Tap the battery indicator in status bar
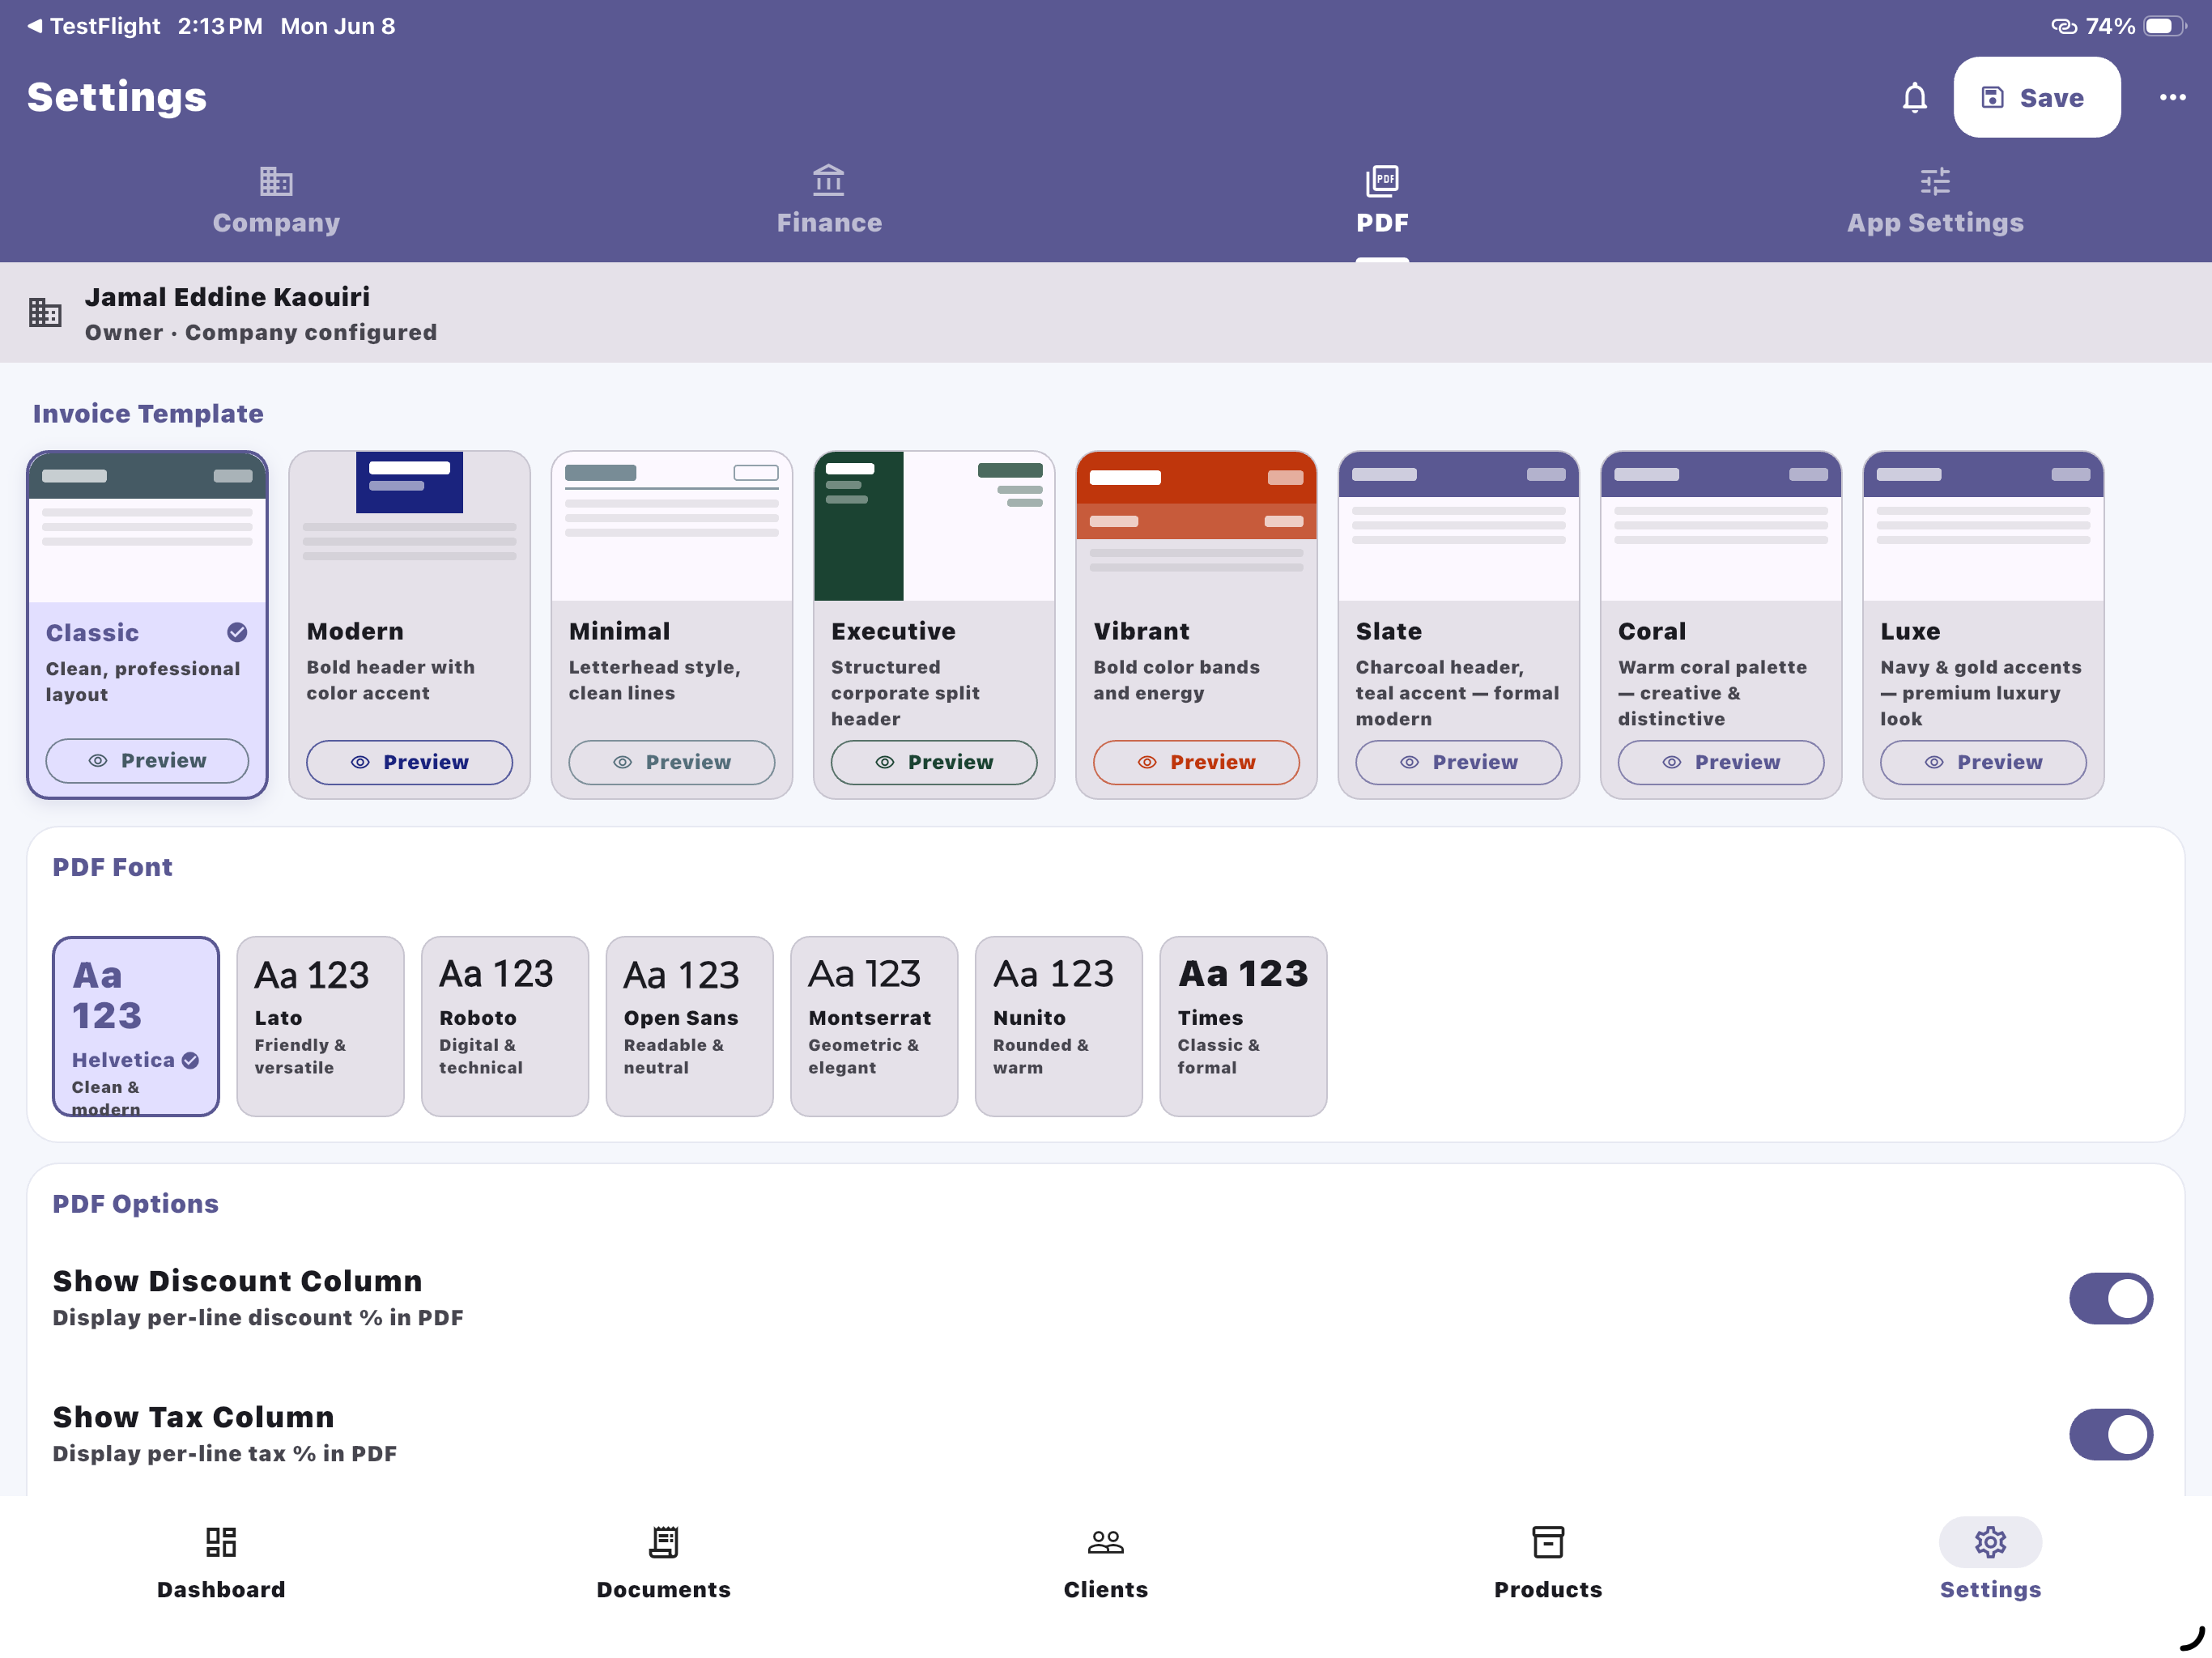This screenshot has height=1658, width=2212. 2164,26
